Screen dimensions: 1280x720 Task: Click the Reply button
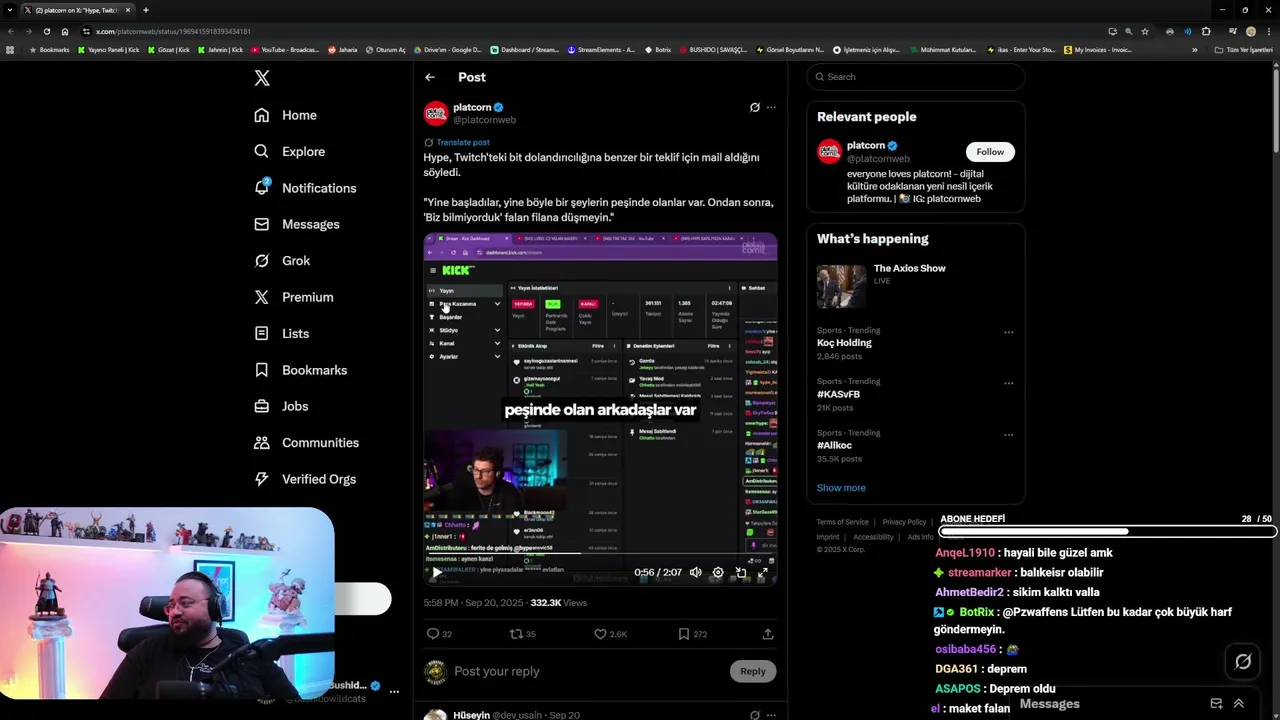pos(753,671)
